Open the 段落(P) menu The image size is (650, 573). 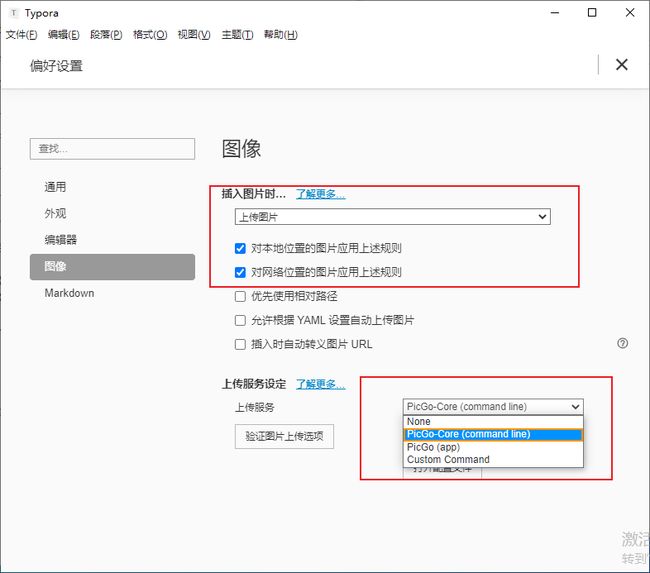(x=106, y=34)
